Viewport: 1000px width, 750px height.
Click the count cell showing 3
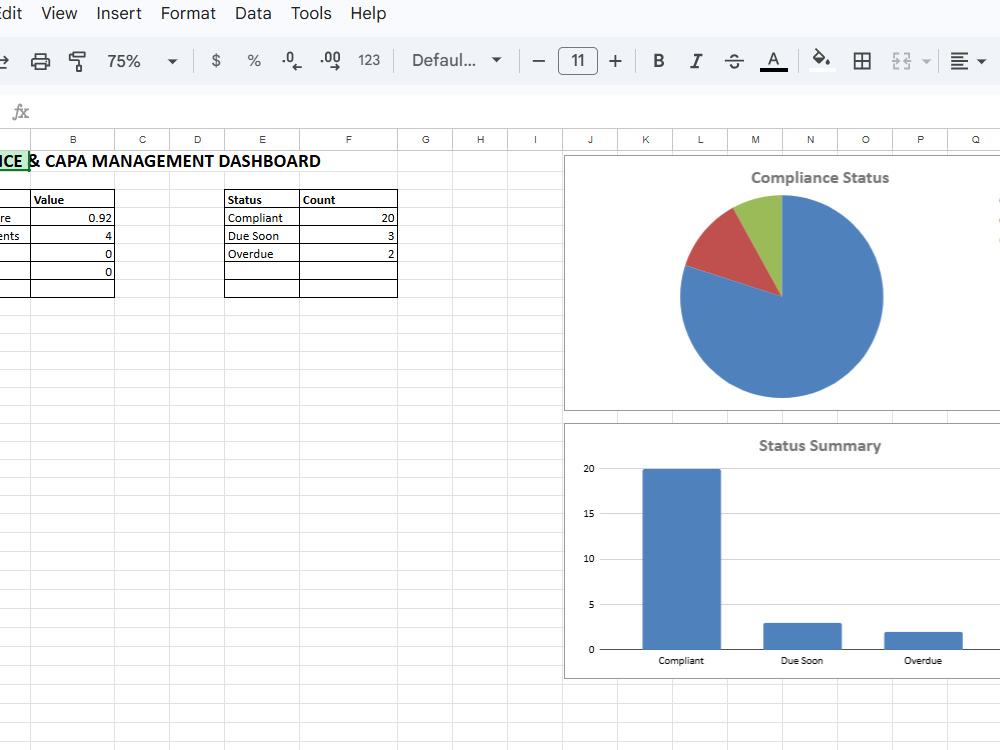(x=348, y=235)
